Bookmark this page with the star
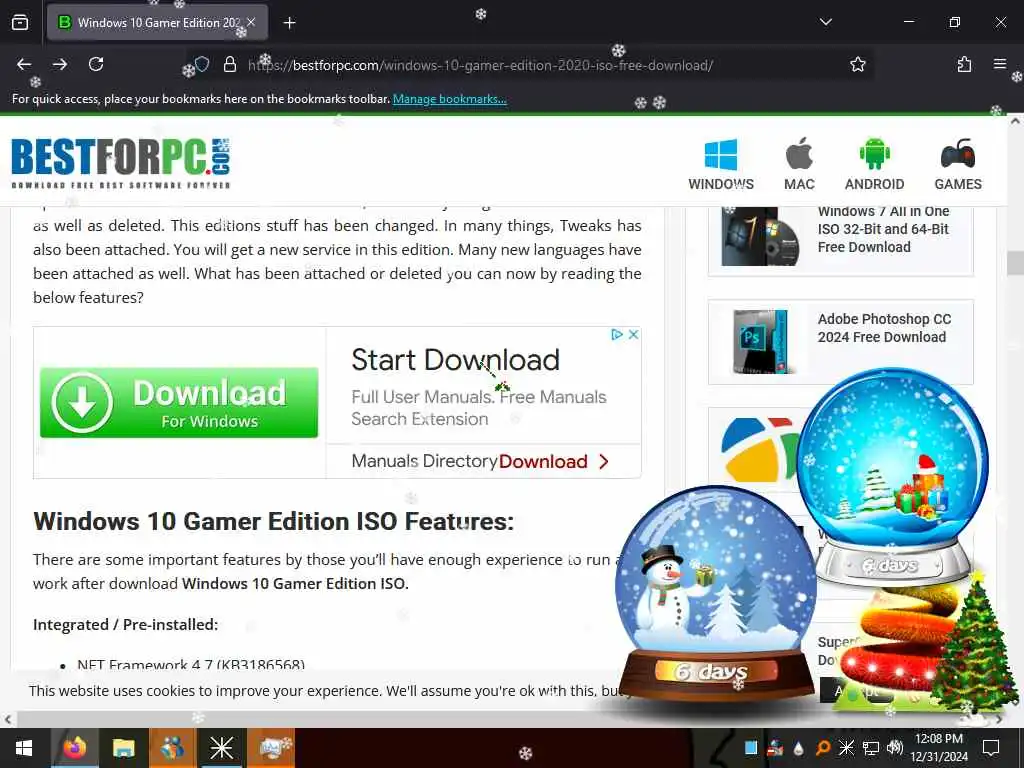This screenshot has height=768, width=1024. [x=857, y=65]
